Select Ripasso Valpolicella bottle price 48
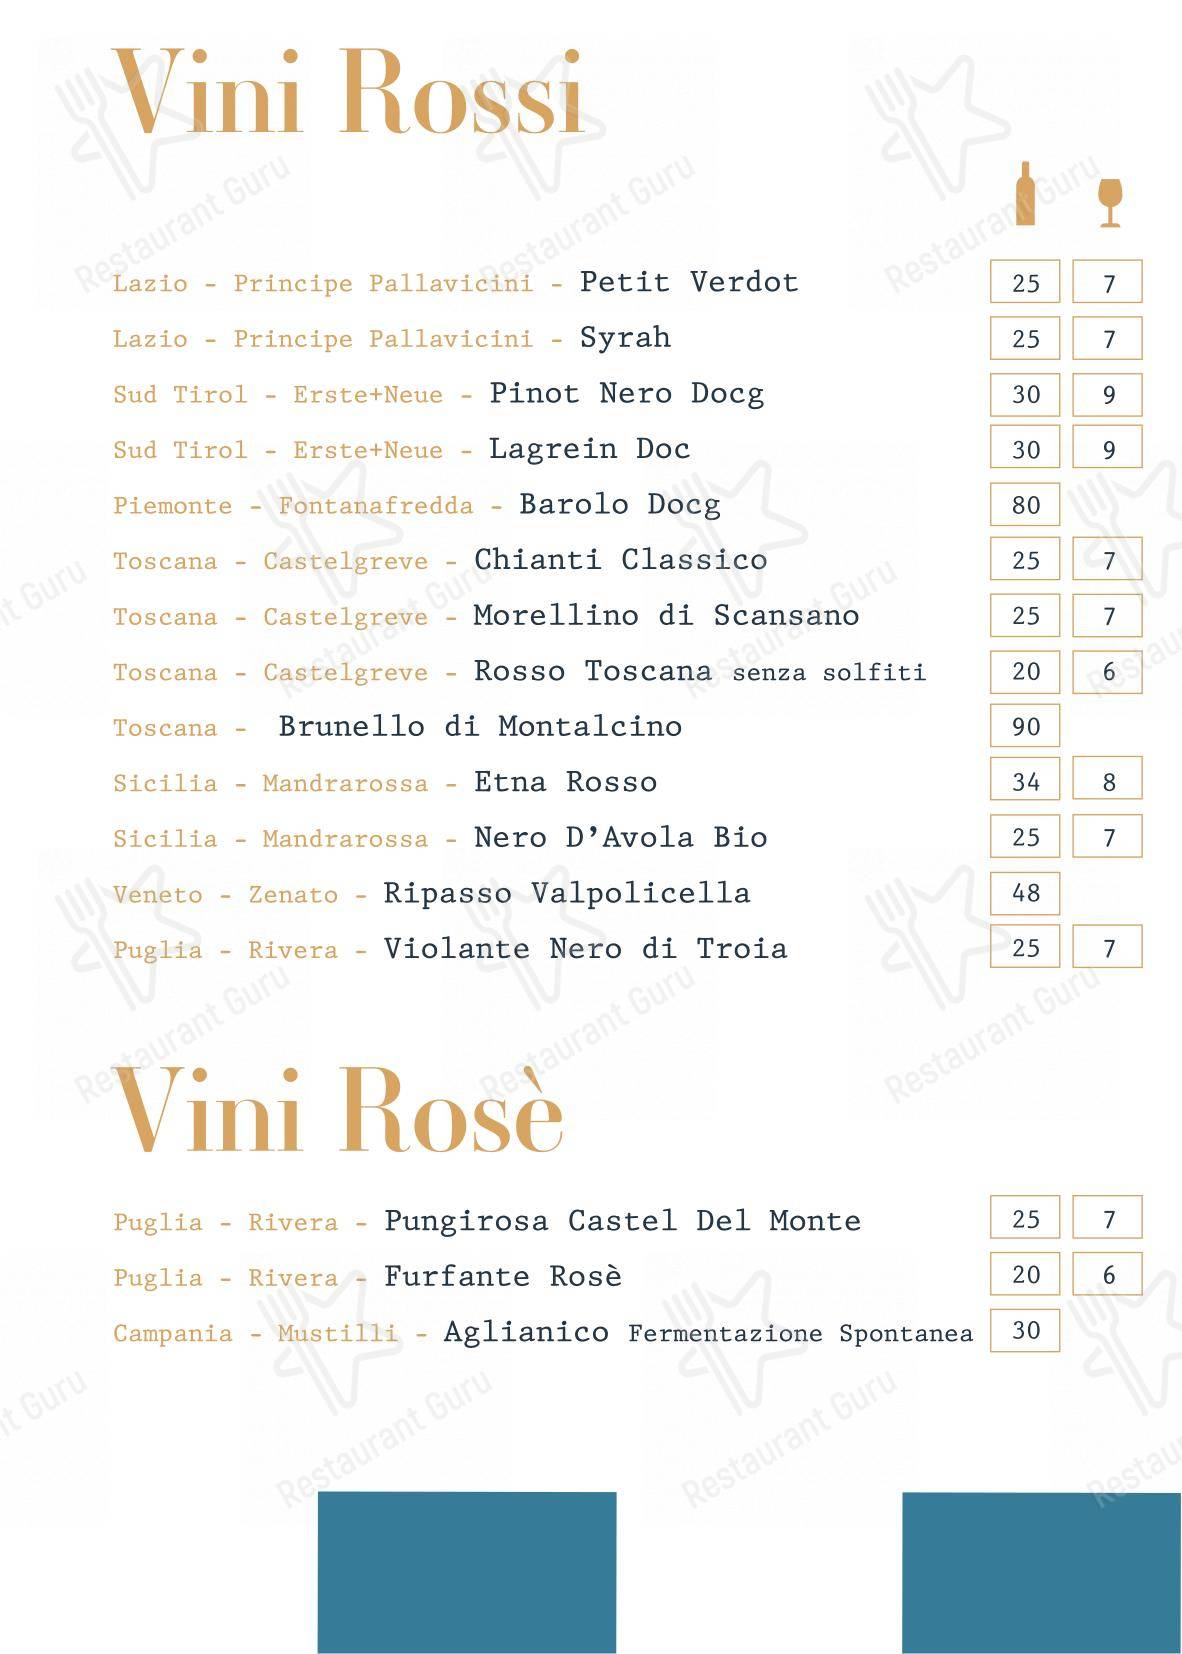Screen dimensions: 1182x1654 (x=1025, y=893)
